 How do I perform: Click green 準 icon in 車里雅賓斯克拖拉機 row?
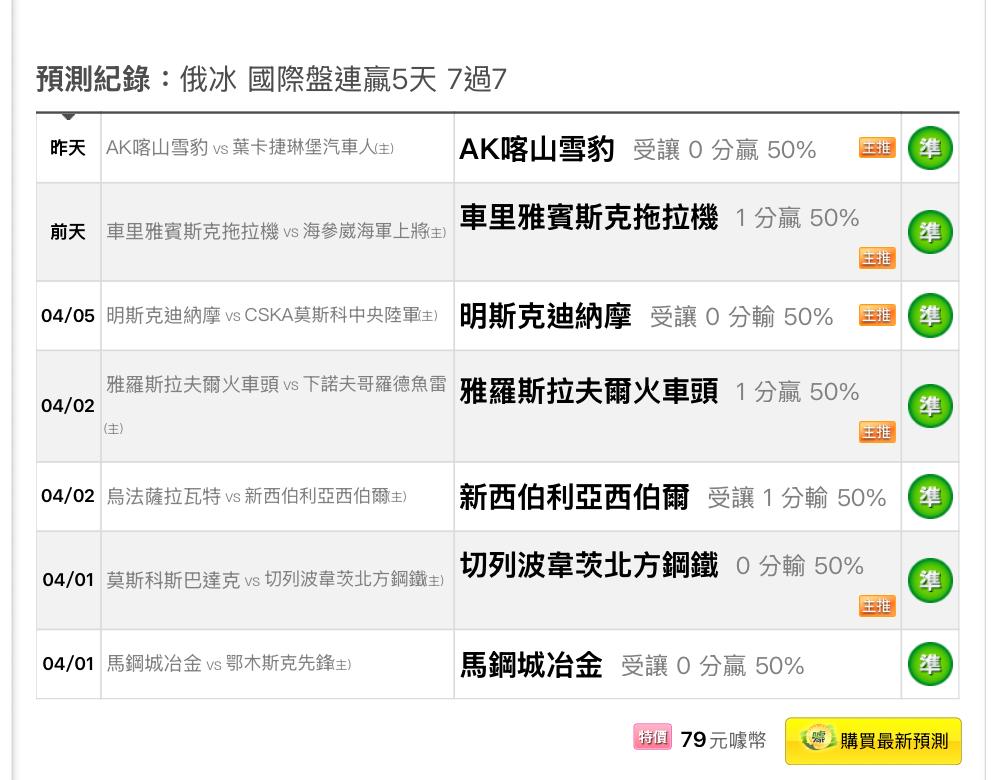click(x=930, y=232)
